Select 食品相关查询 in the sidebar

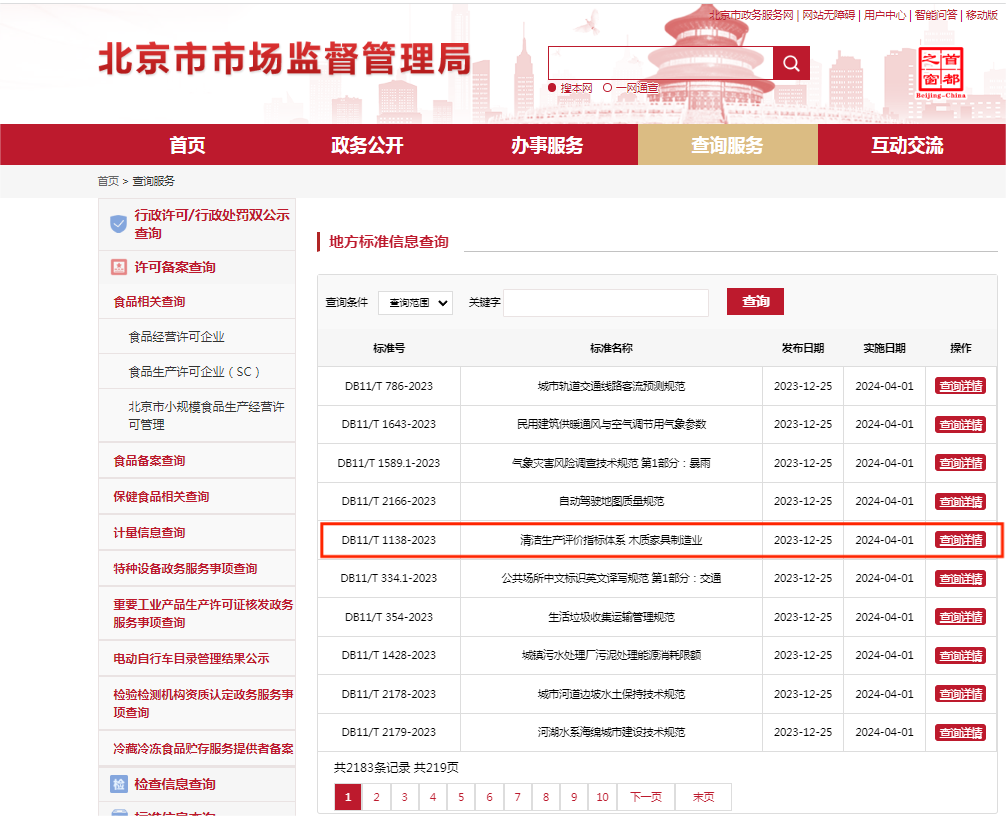coord(149,302)
